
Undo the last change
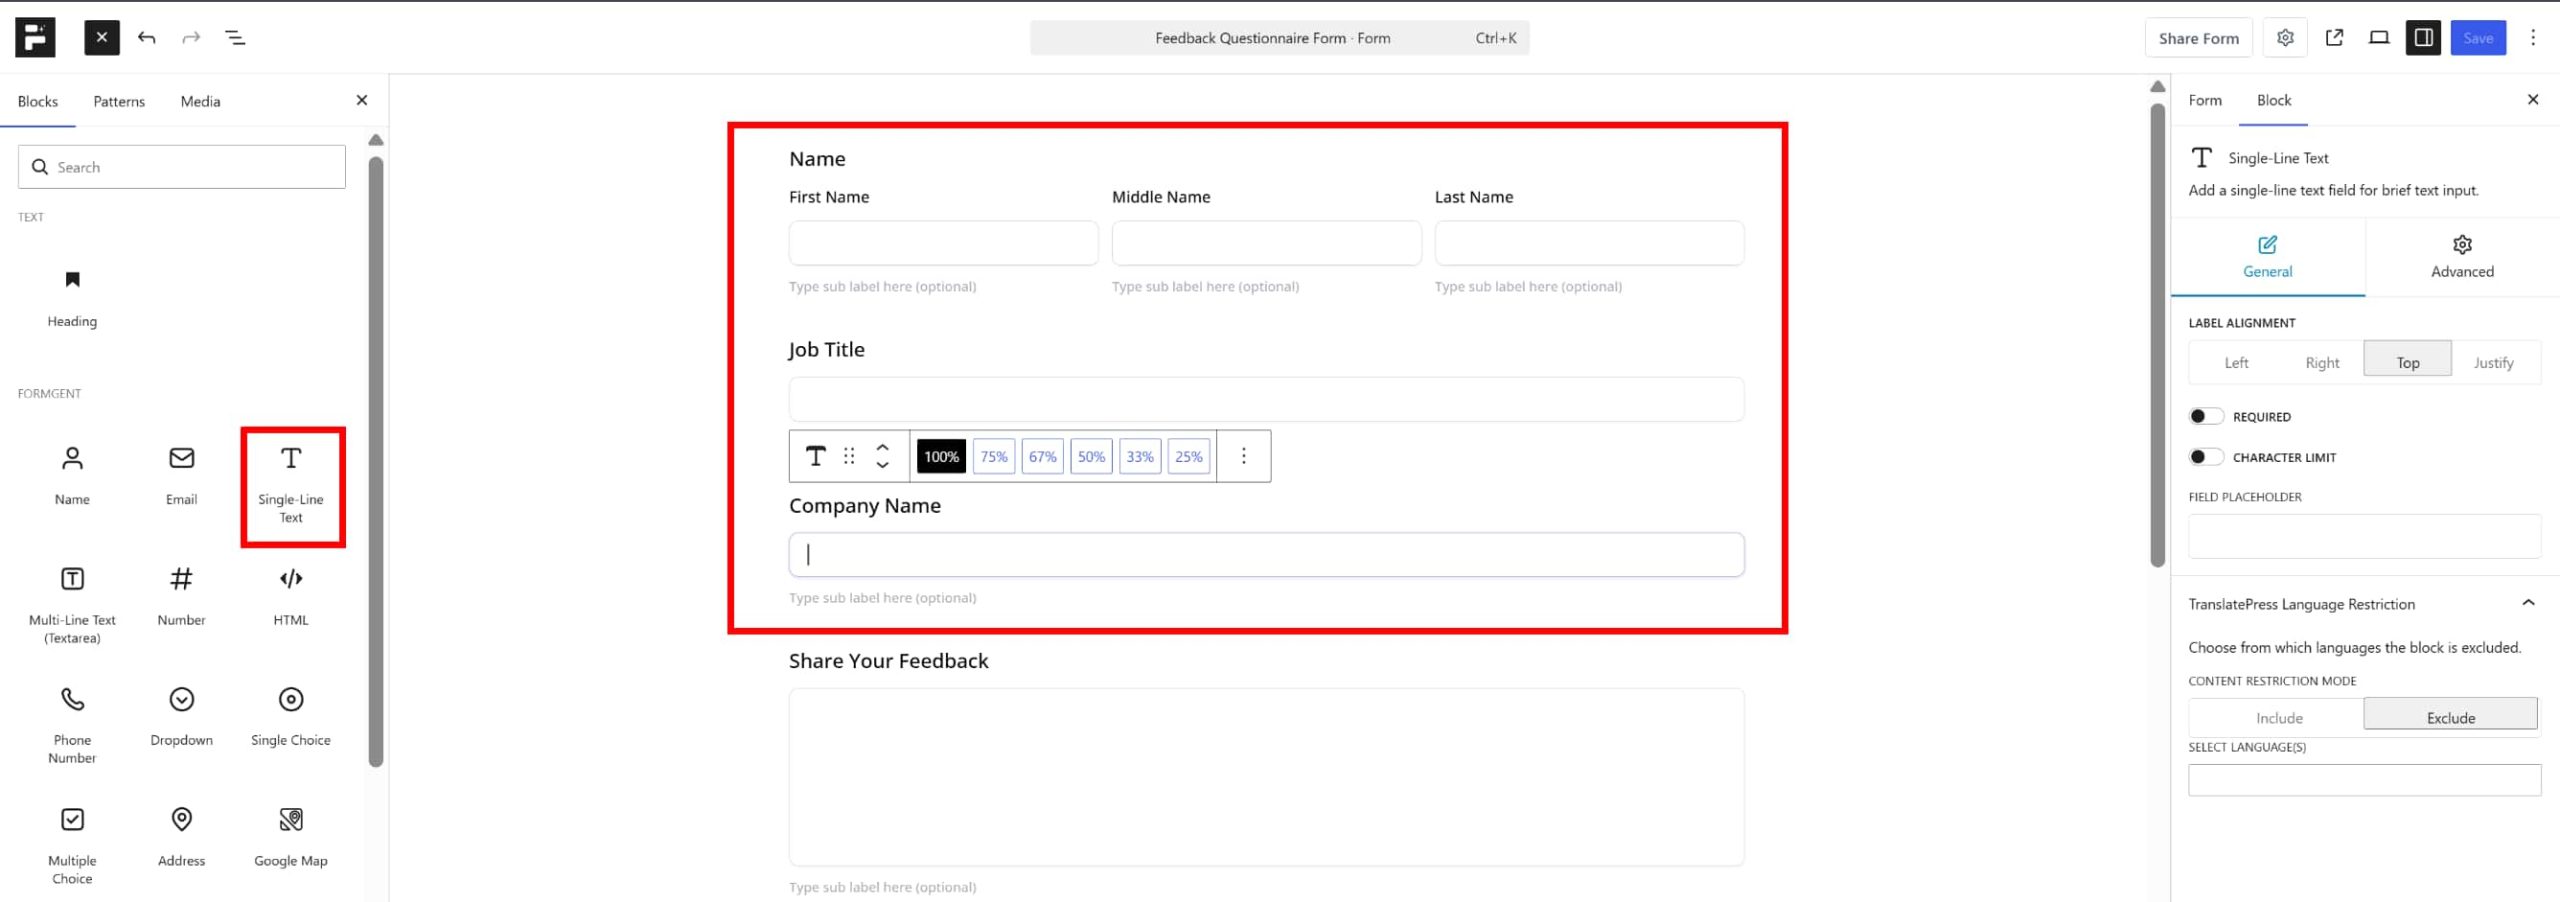point(147,38)
